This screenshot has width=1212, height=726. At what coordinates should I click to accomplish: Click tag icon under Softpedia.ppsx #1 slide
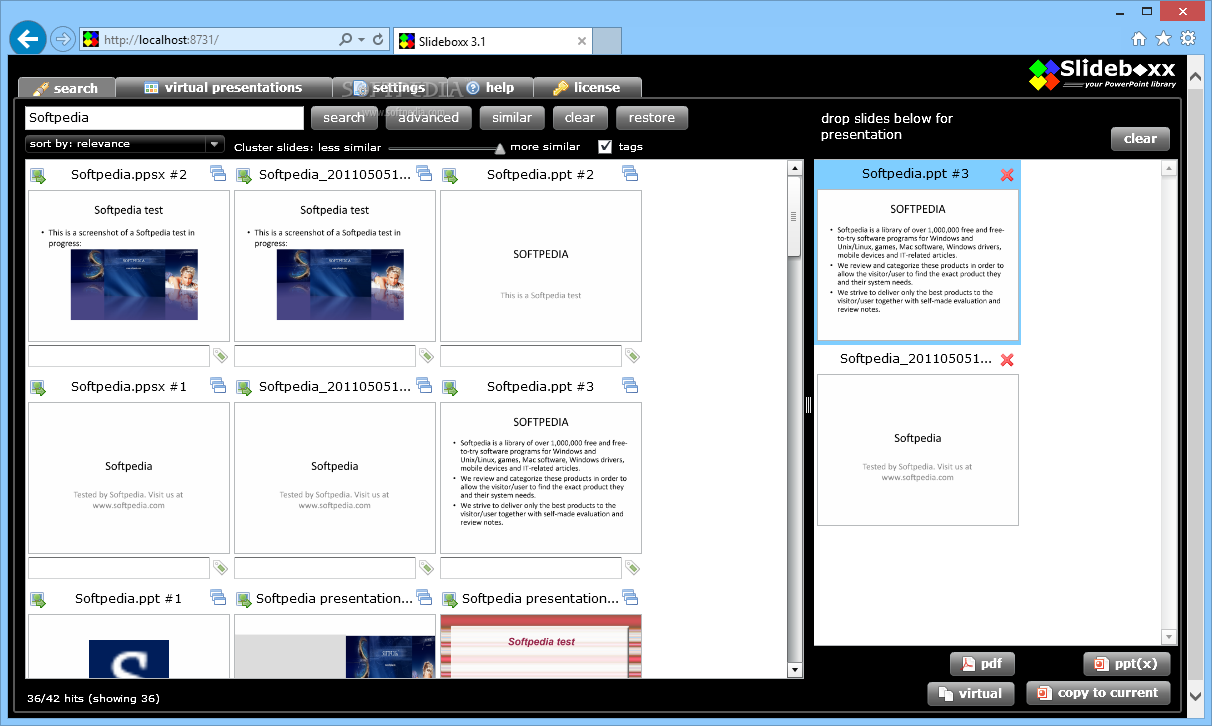[220, 568]
